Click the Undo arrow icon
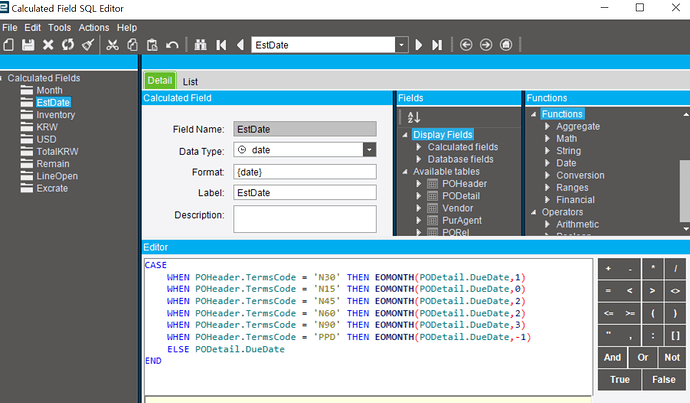Screen dimensions: 690x403 172,45
